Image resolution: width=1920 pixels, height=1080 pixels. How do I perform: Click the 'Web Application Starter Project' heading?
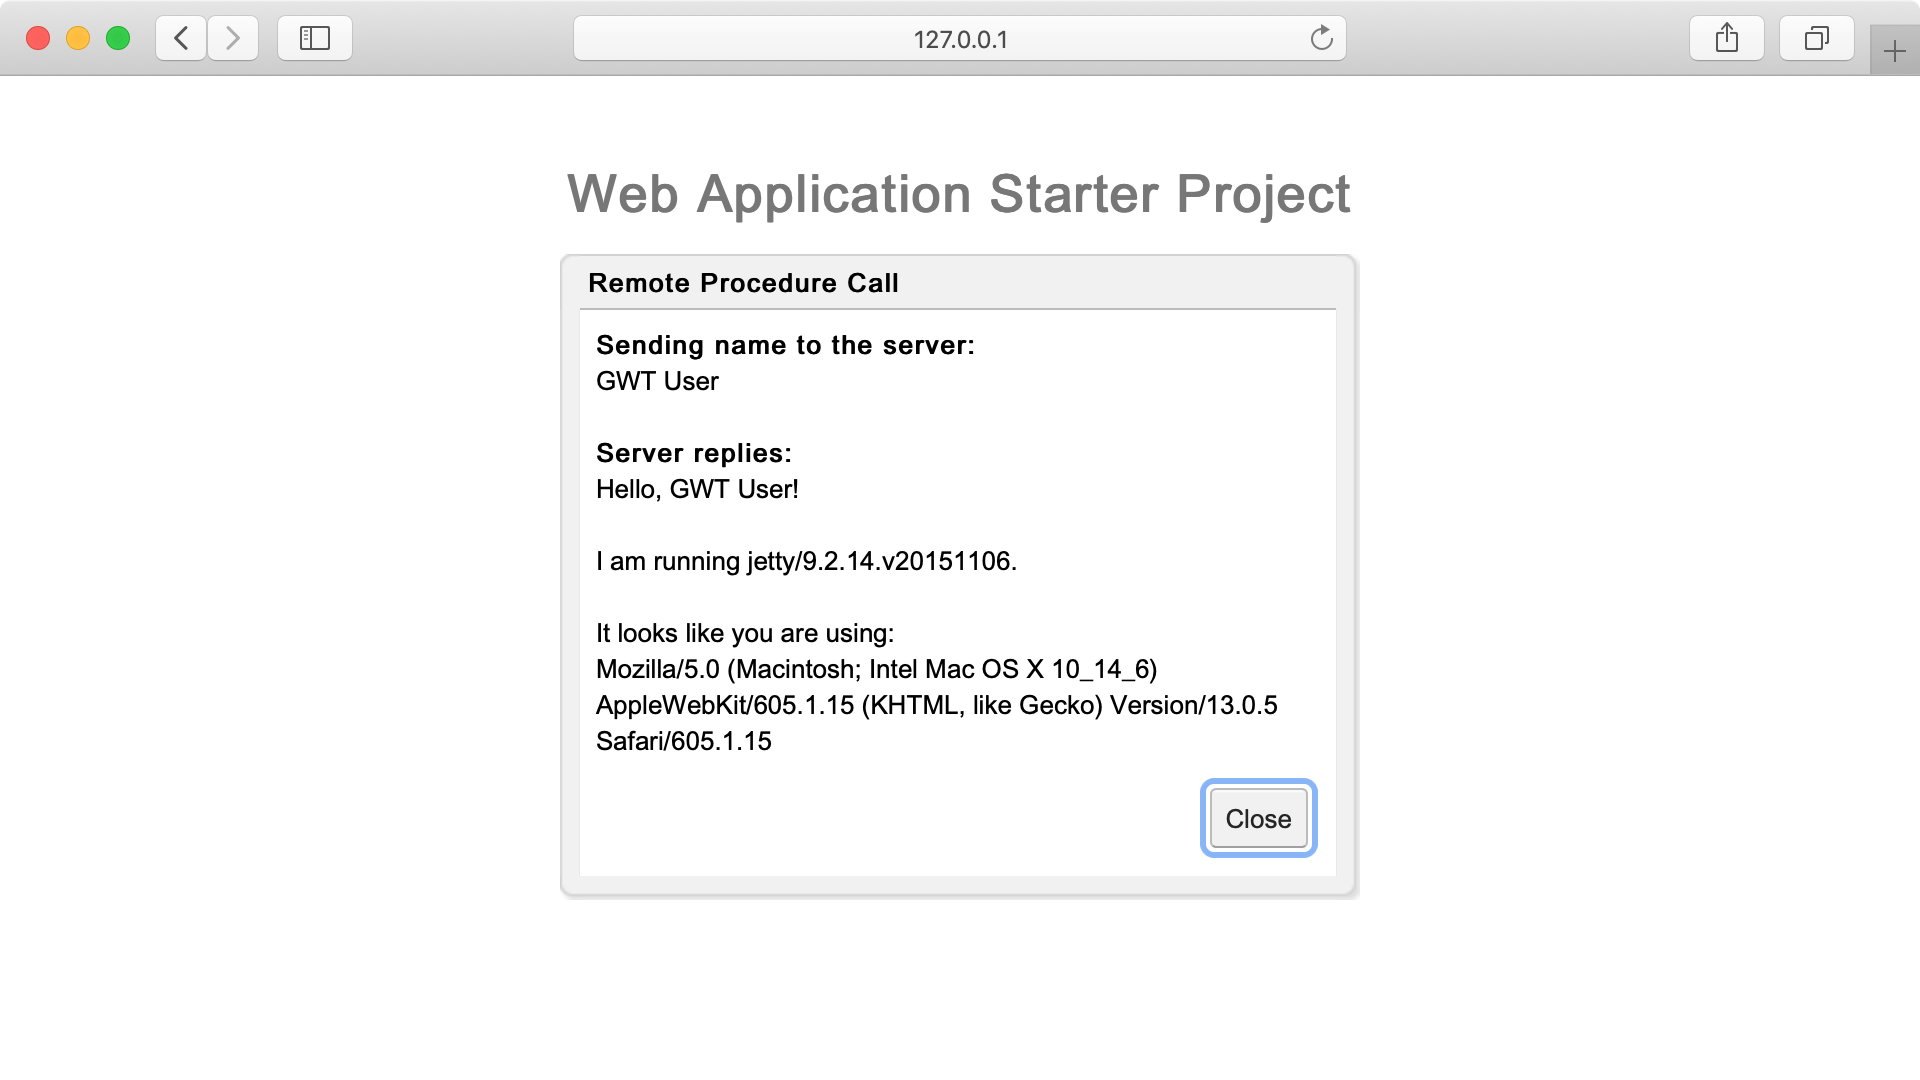point(959,194)
